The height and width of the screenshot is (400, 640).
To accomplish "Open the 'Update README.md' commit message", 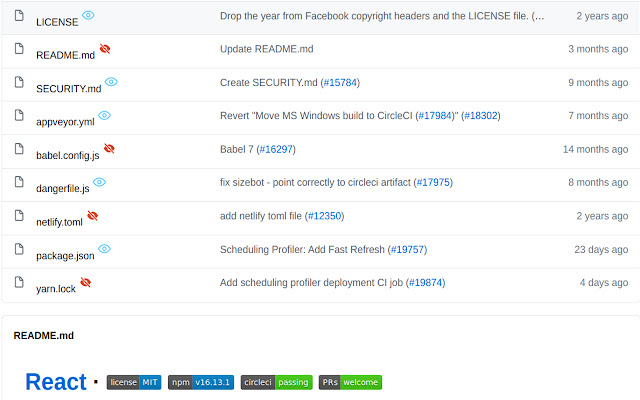I will [267, 49].
